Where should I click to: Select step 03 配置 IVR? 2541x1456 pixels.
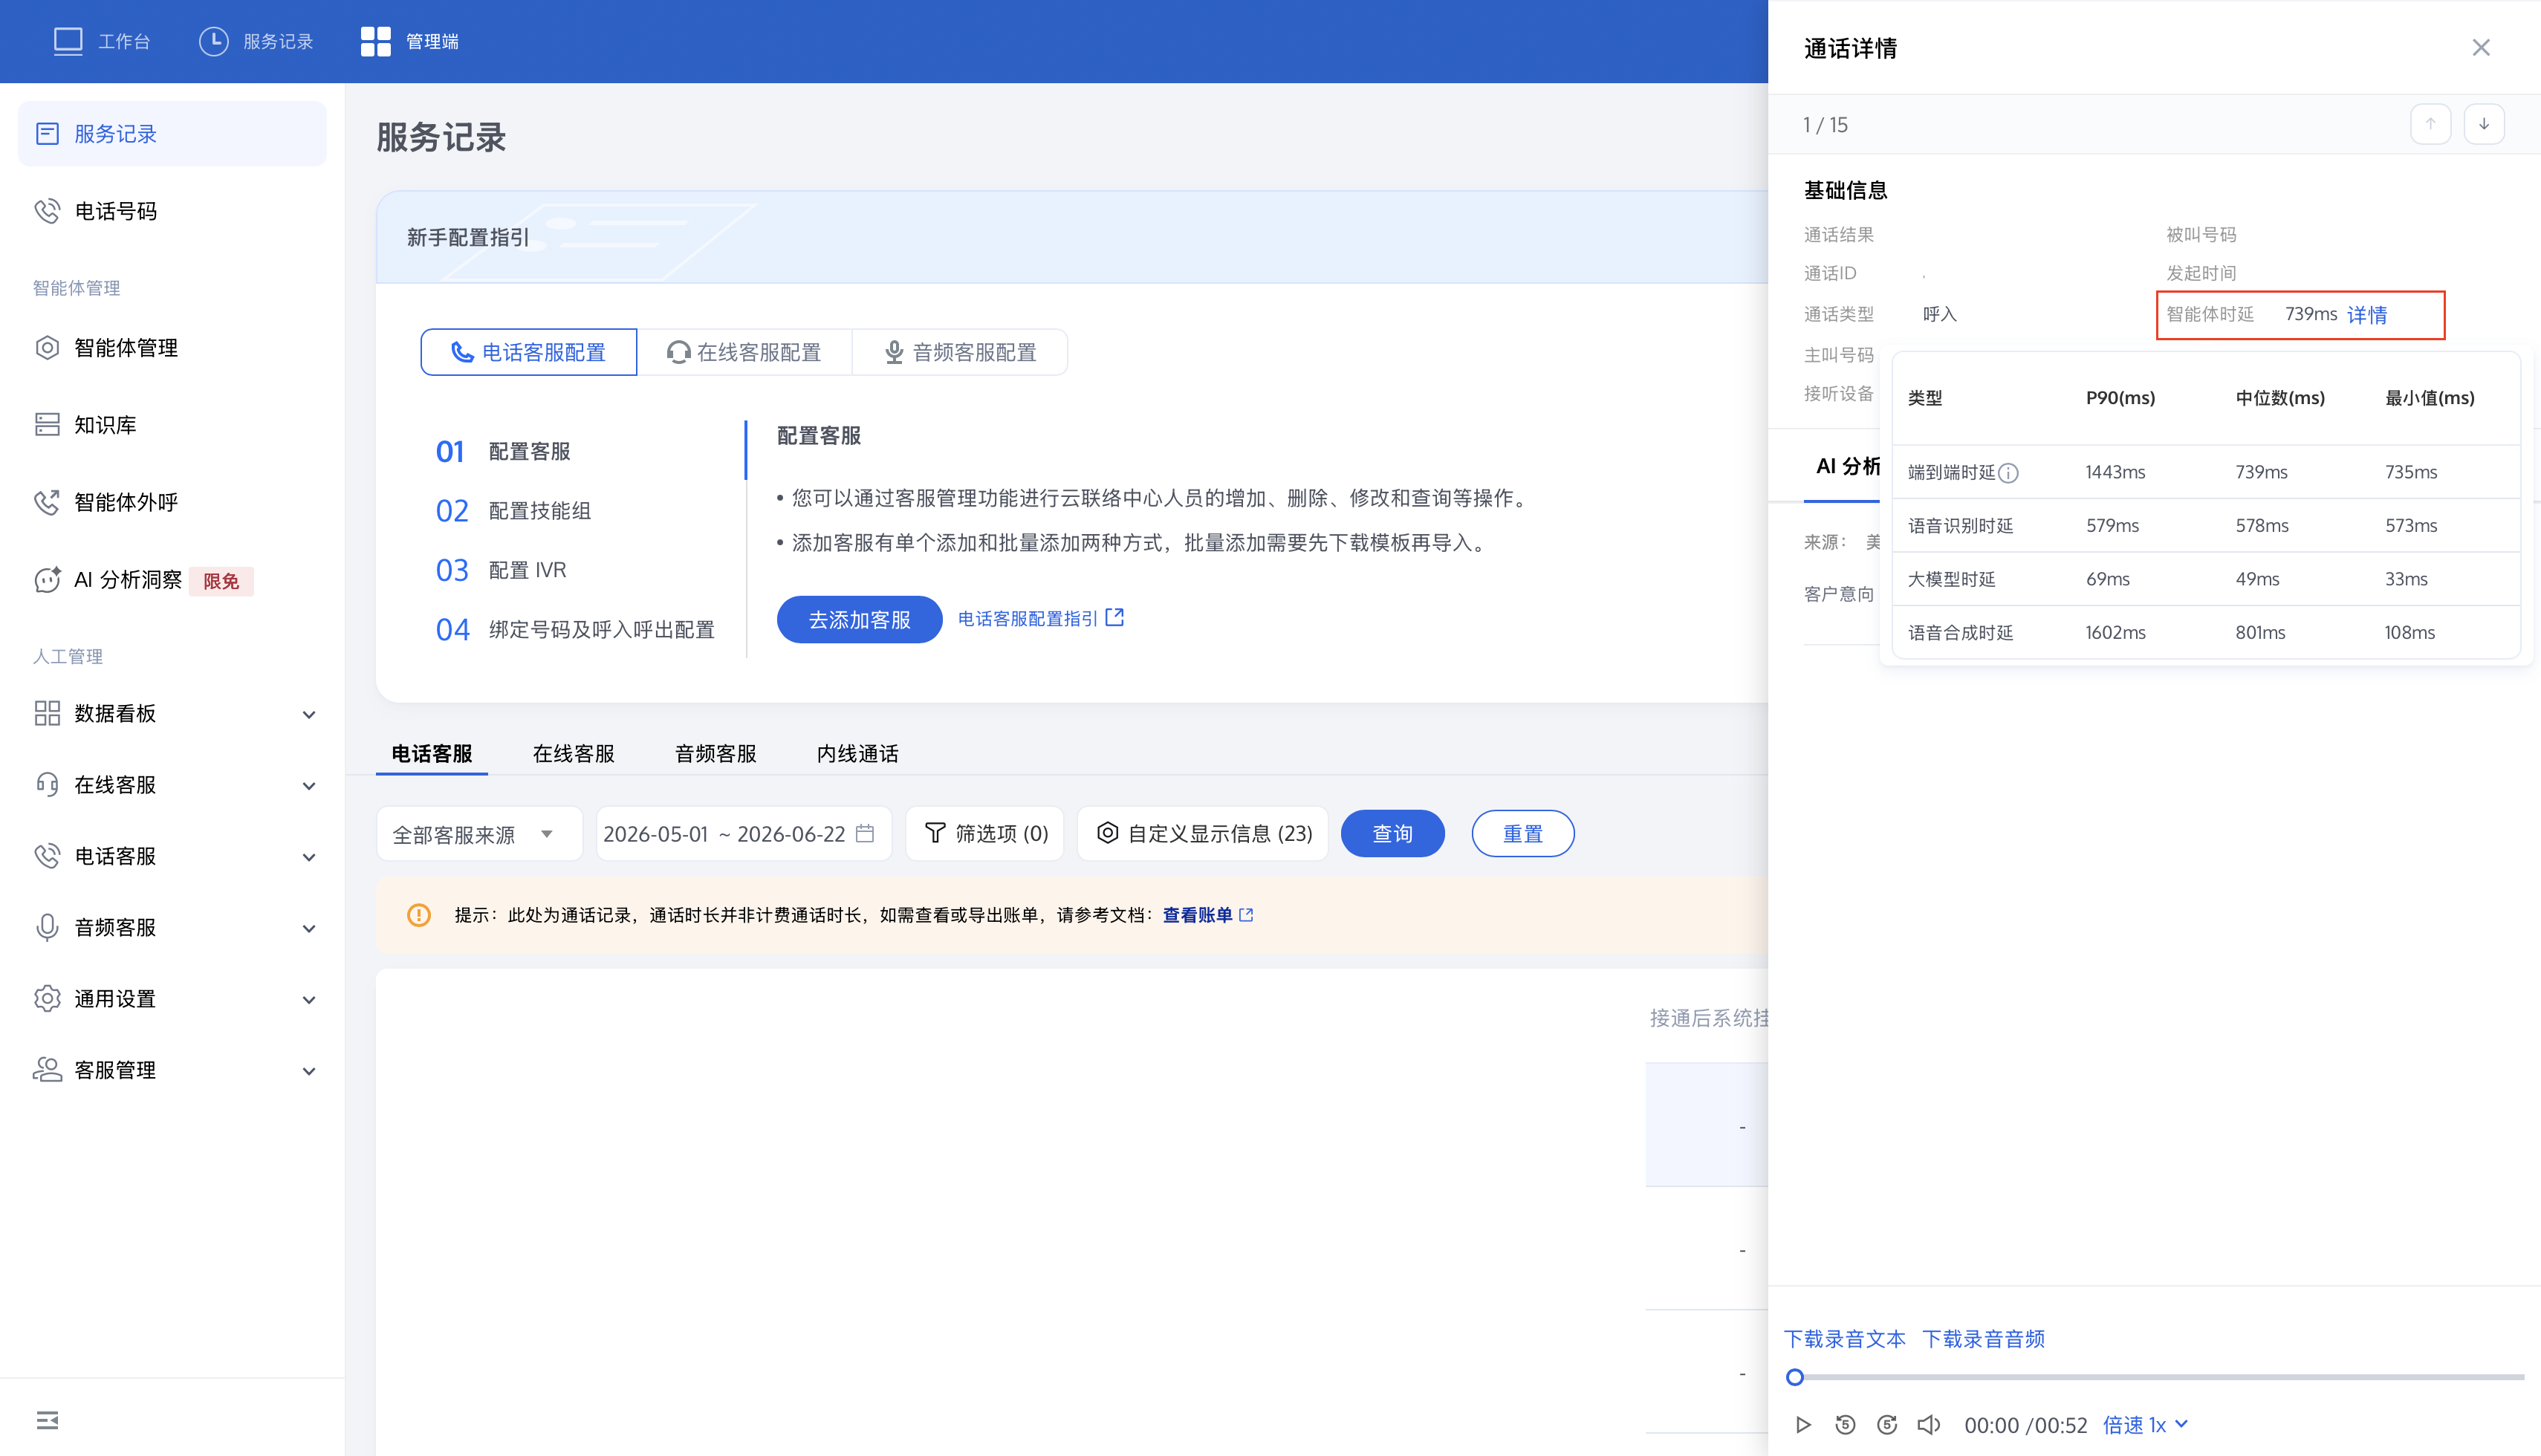501,570
